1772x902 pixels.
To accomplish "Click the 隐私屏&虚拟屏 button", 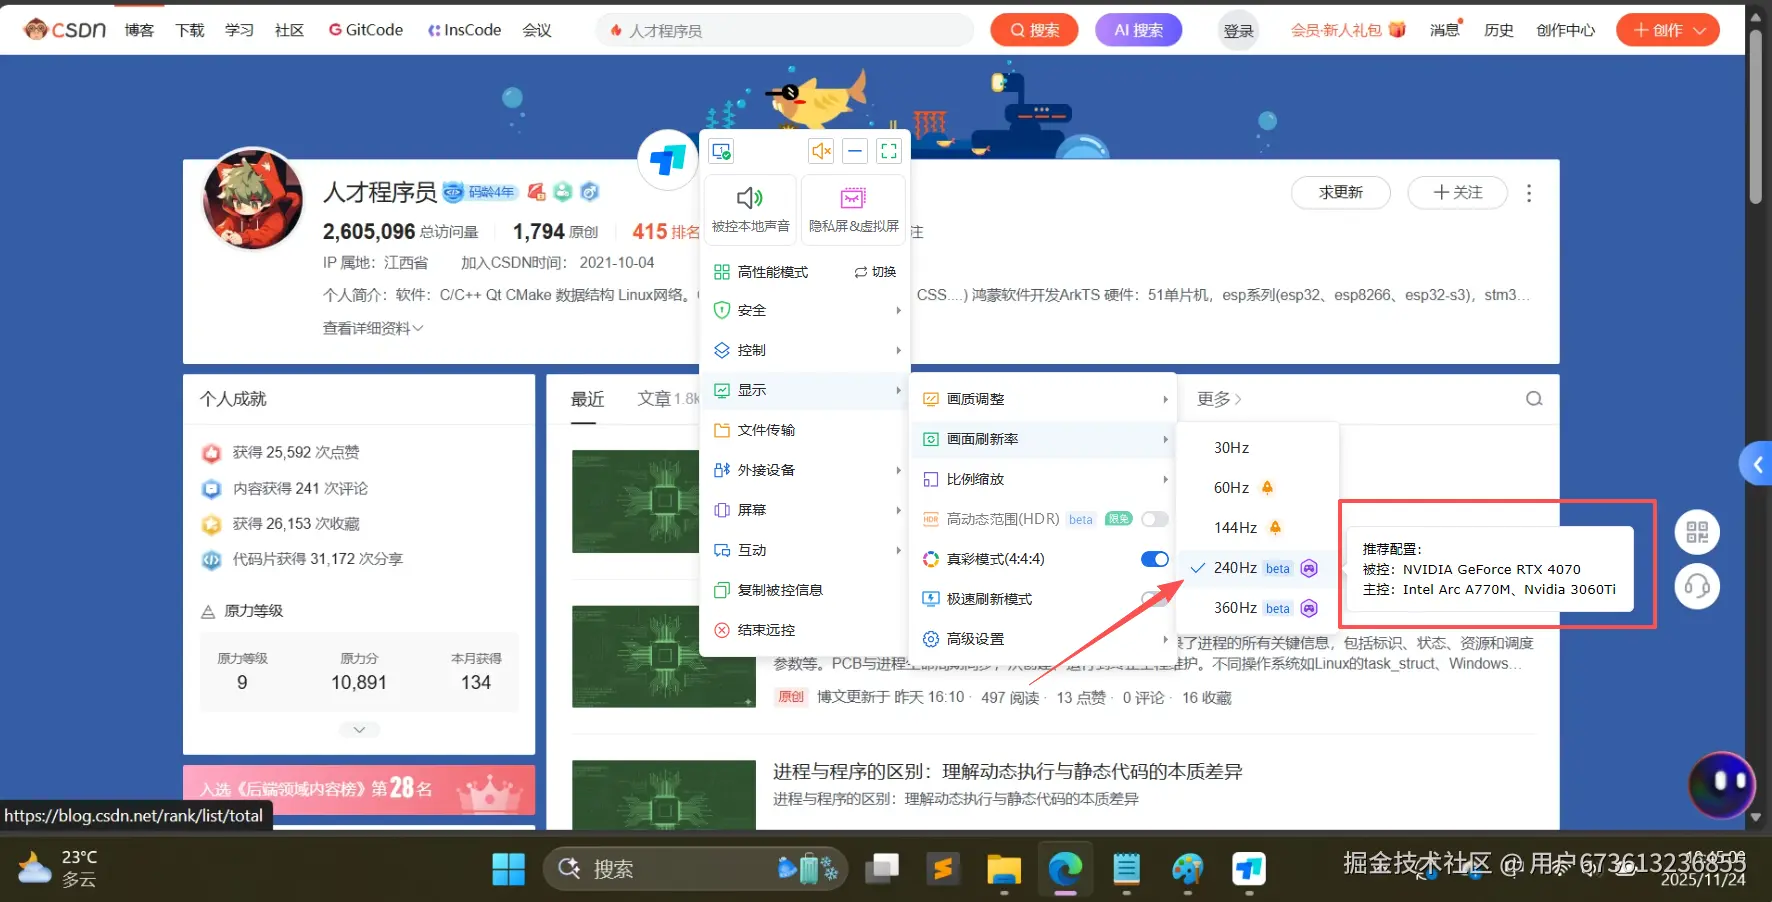I will point(854,209).
